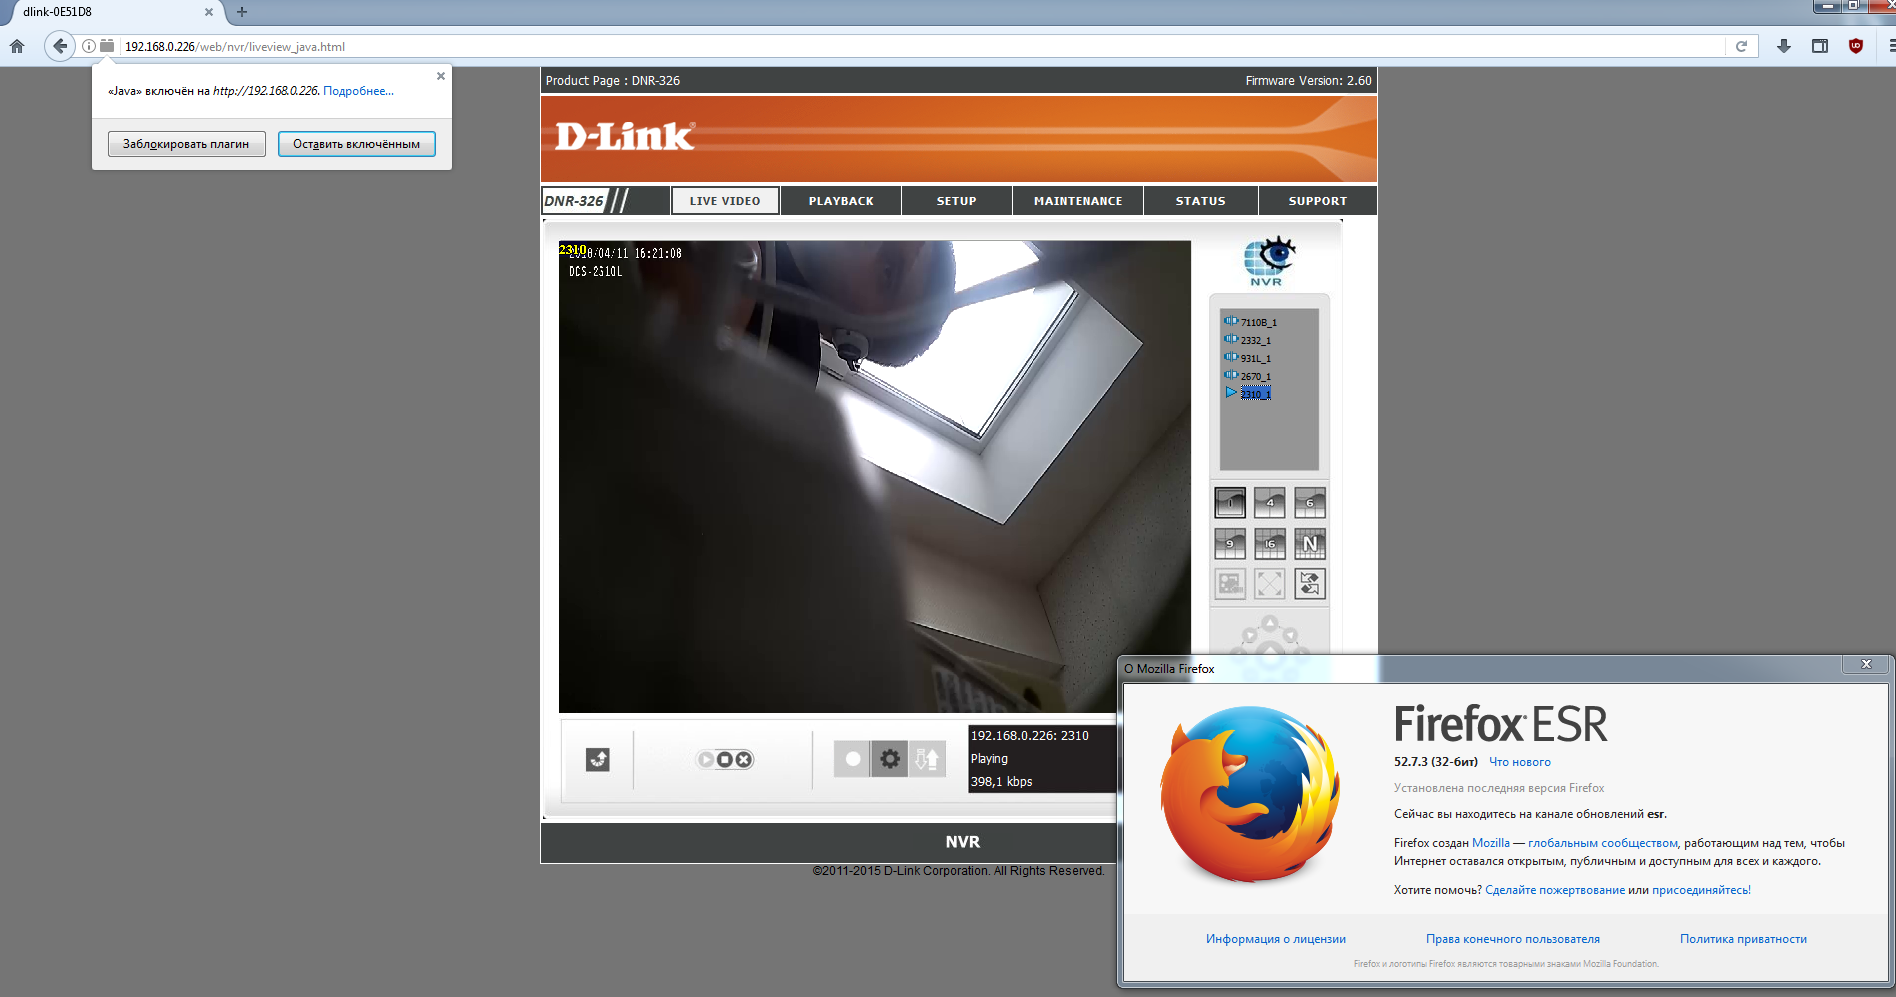Switch to single-camera view layout
The width and height of the screenshot is (1896, 997).
[x=1230, y=502]
